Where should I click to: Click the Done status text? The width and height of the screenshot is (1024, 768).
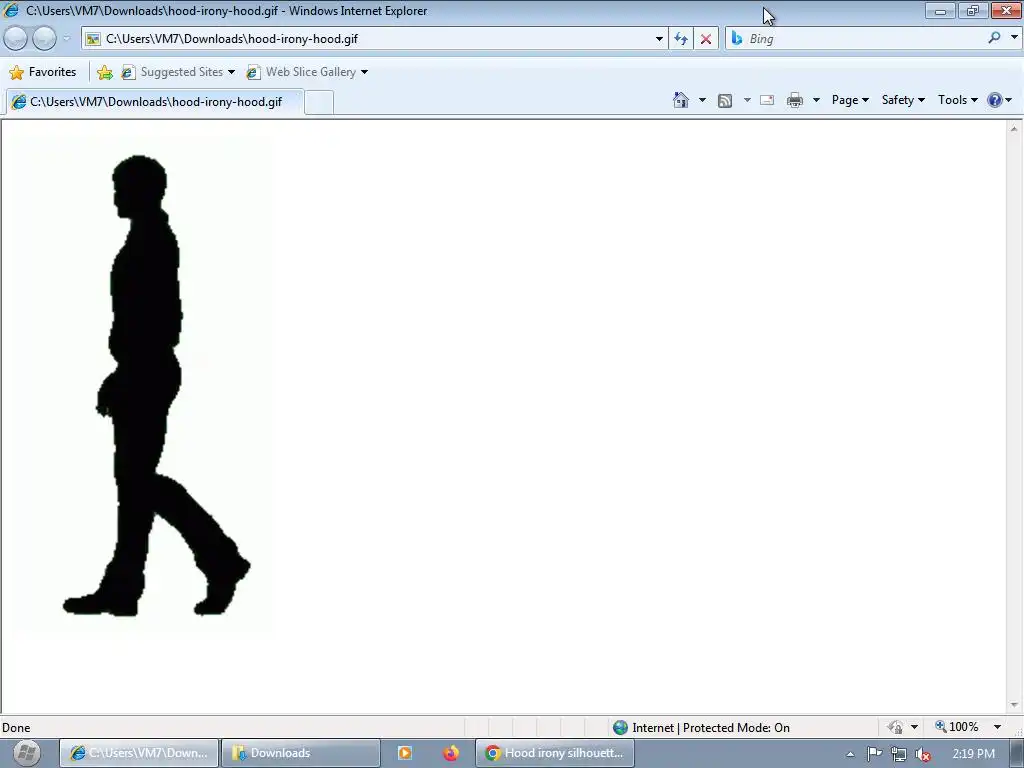pos(16,728)
